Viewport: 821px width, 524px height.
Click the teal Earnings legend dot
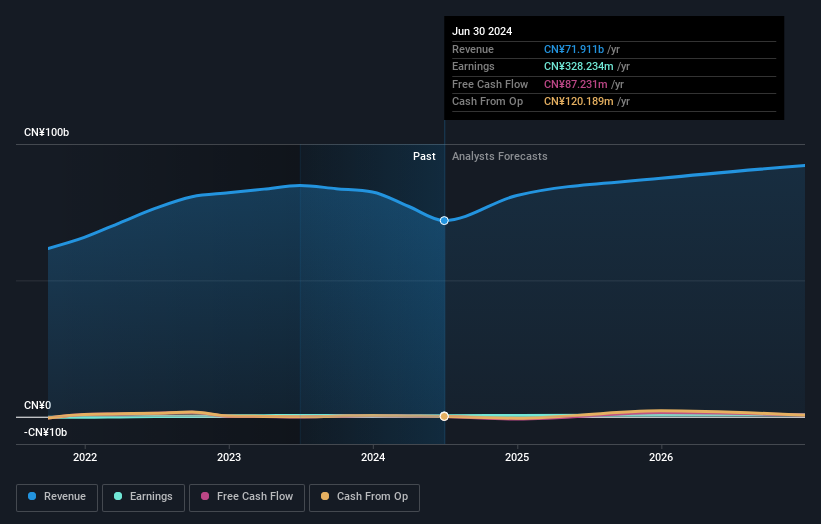click(x=118, y=496)
